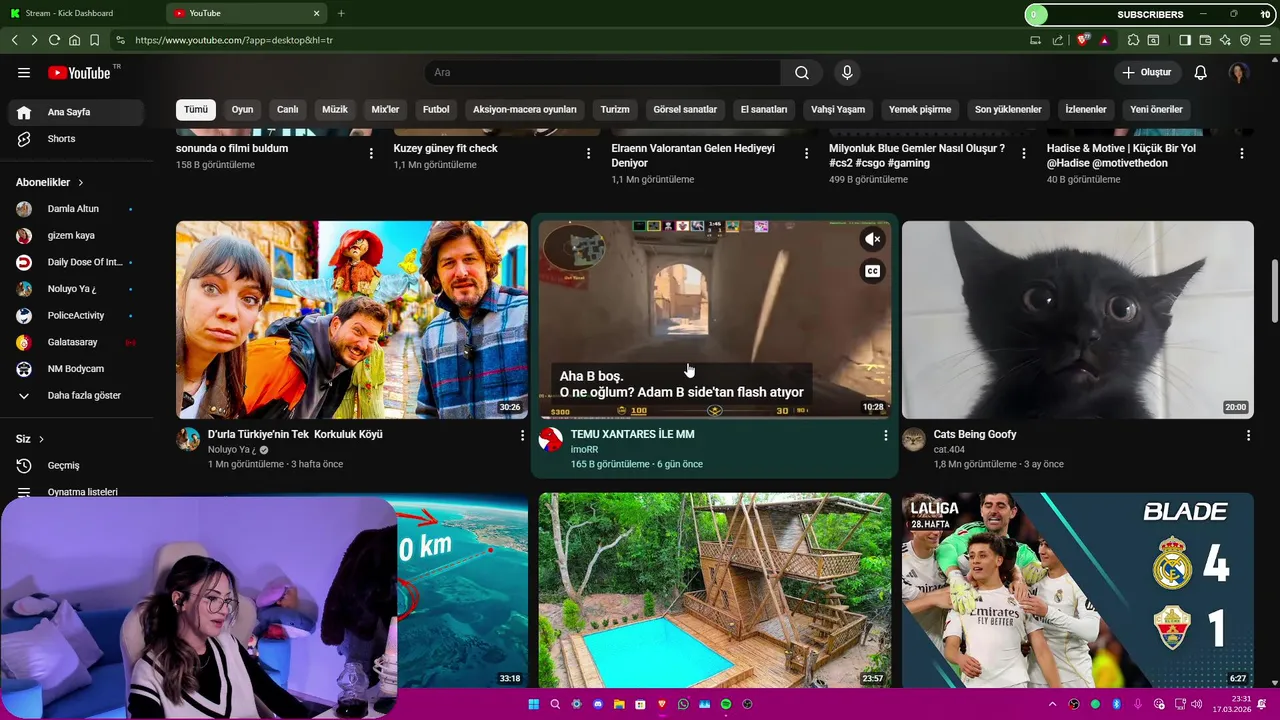Open the browser main menu
Viewport: 1280px width, 720px height.
tap(1265, 40)
